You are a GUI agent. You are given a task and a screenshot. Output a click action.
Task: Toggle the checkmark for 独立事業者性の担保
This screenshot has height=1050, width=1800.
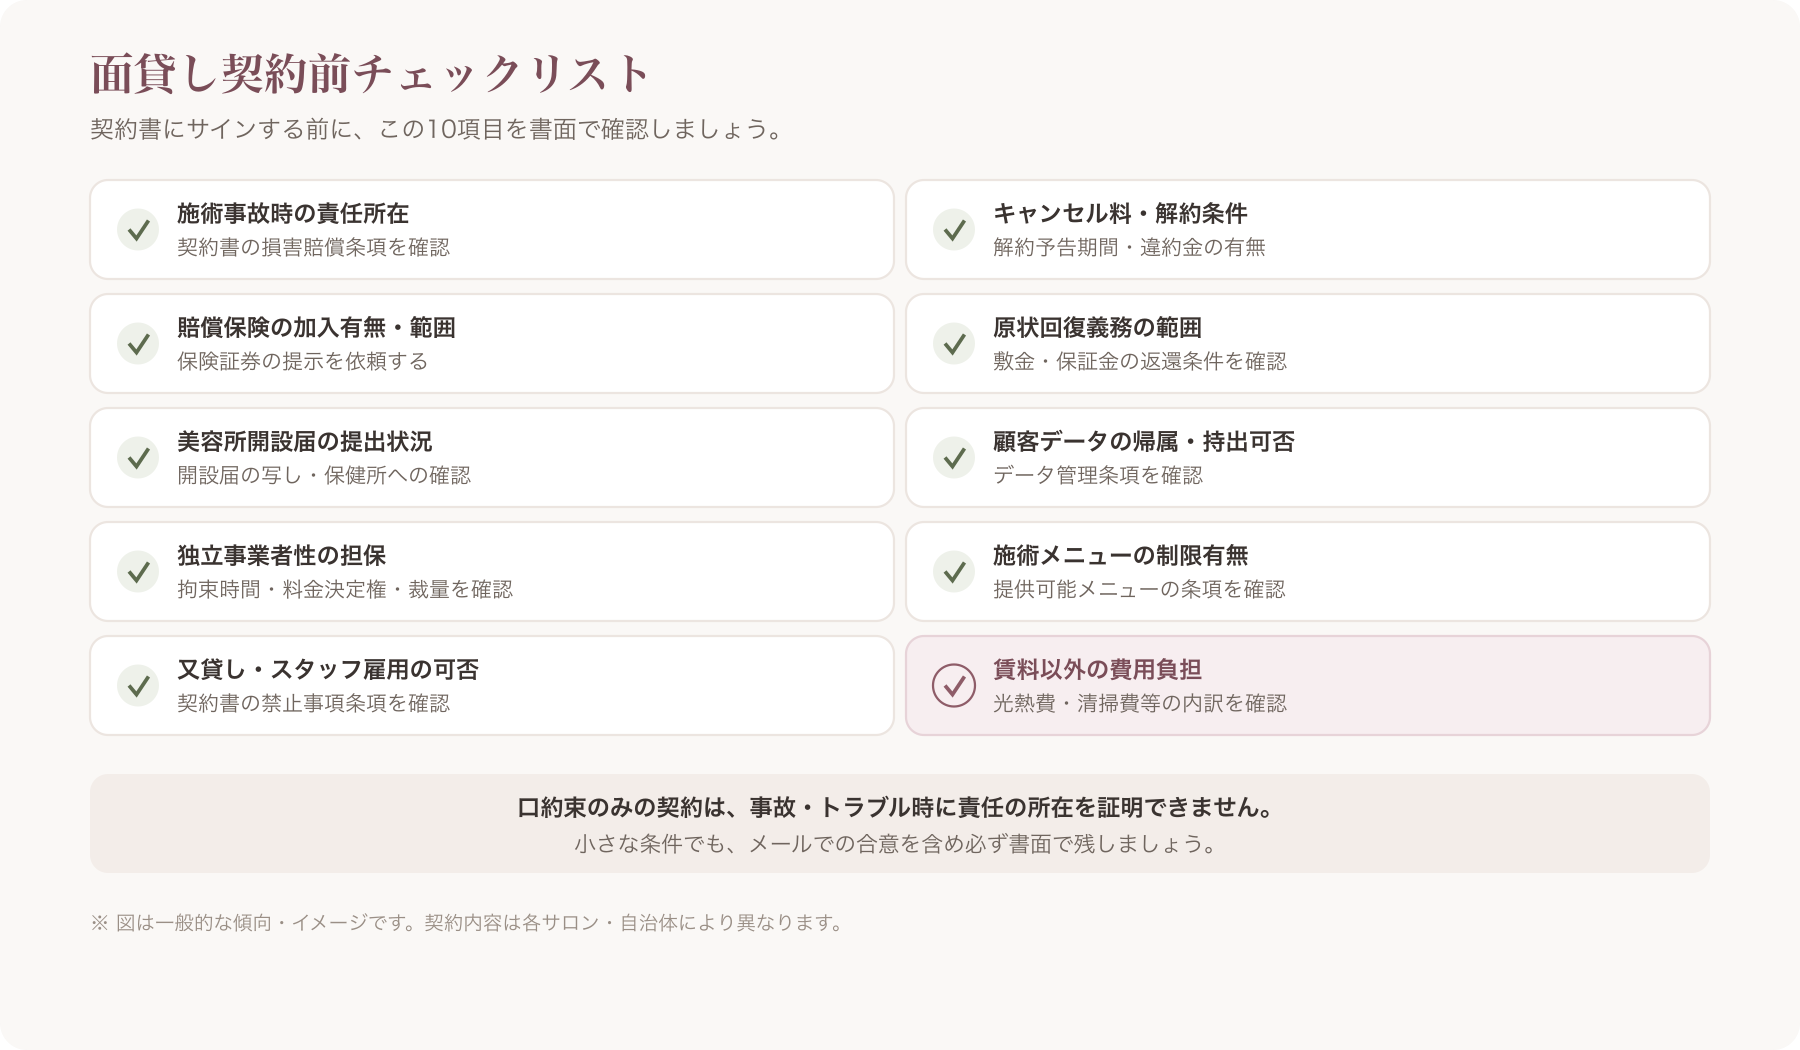138,572
